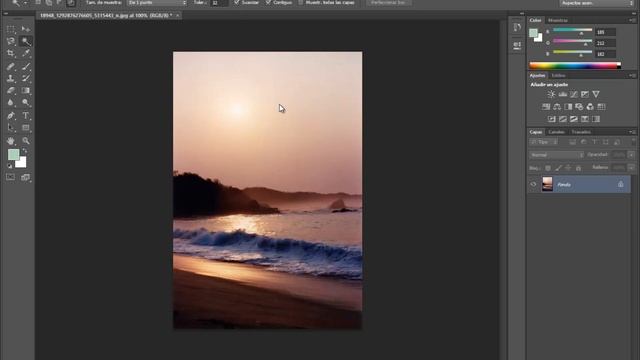640x360 pixels.
Task: Open the layer filter Tipo dropdown
Action: (544, 142)
